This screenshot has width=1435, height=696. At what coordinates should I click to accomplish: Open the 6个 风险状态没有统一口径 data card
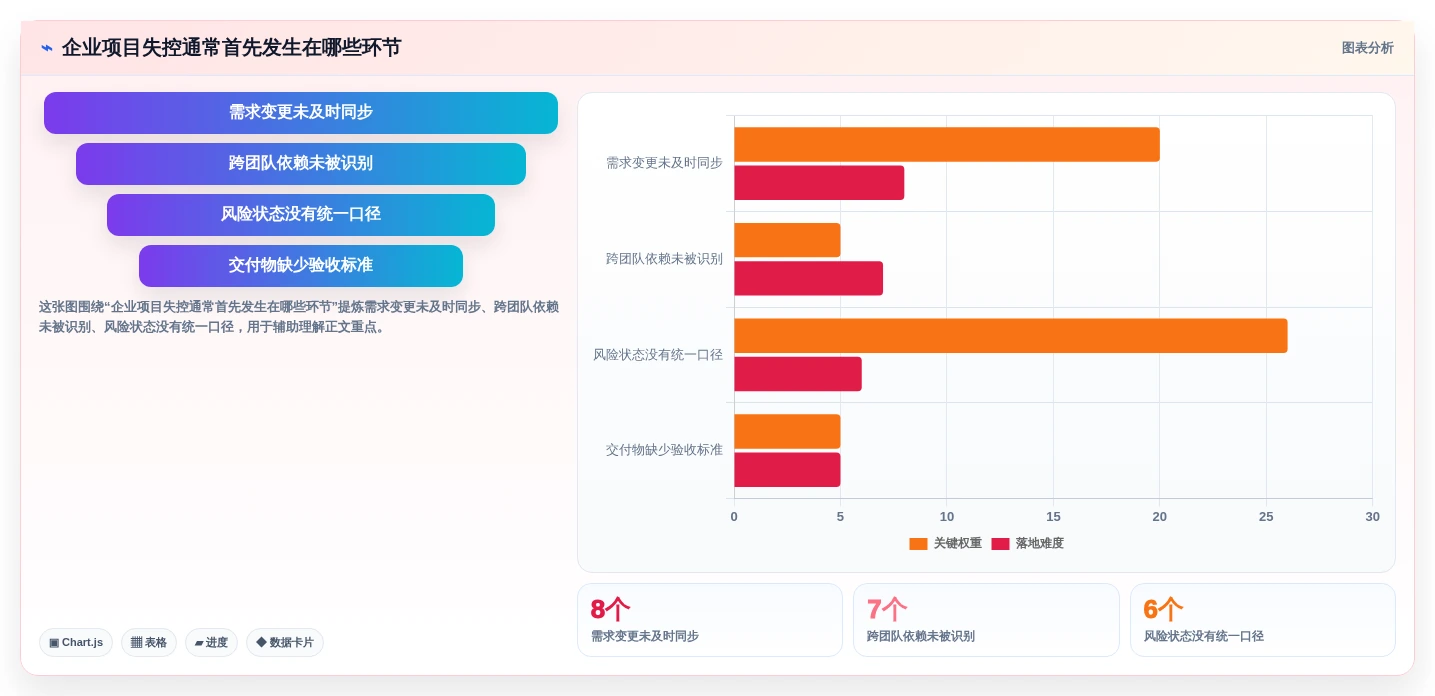[x=1263, y=620]
